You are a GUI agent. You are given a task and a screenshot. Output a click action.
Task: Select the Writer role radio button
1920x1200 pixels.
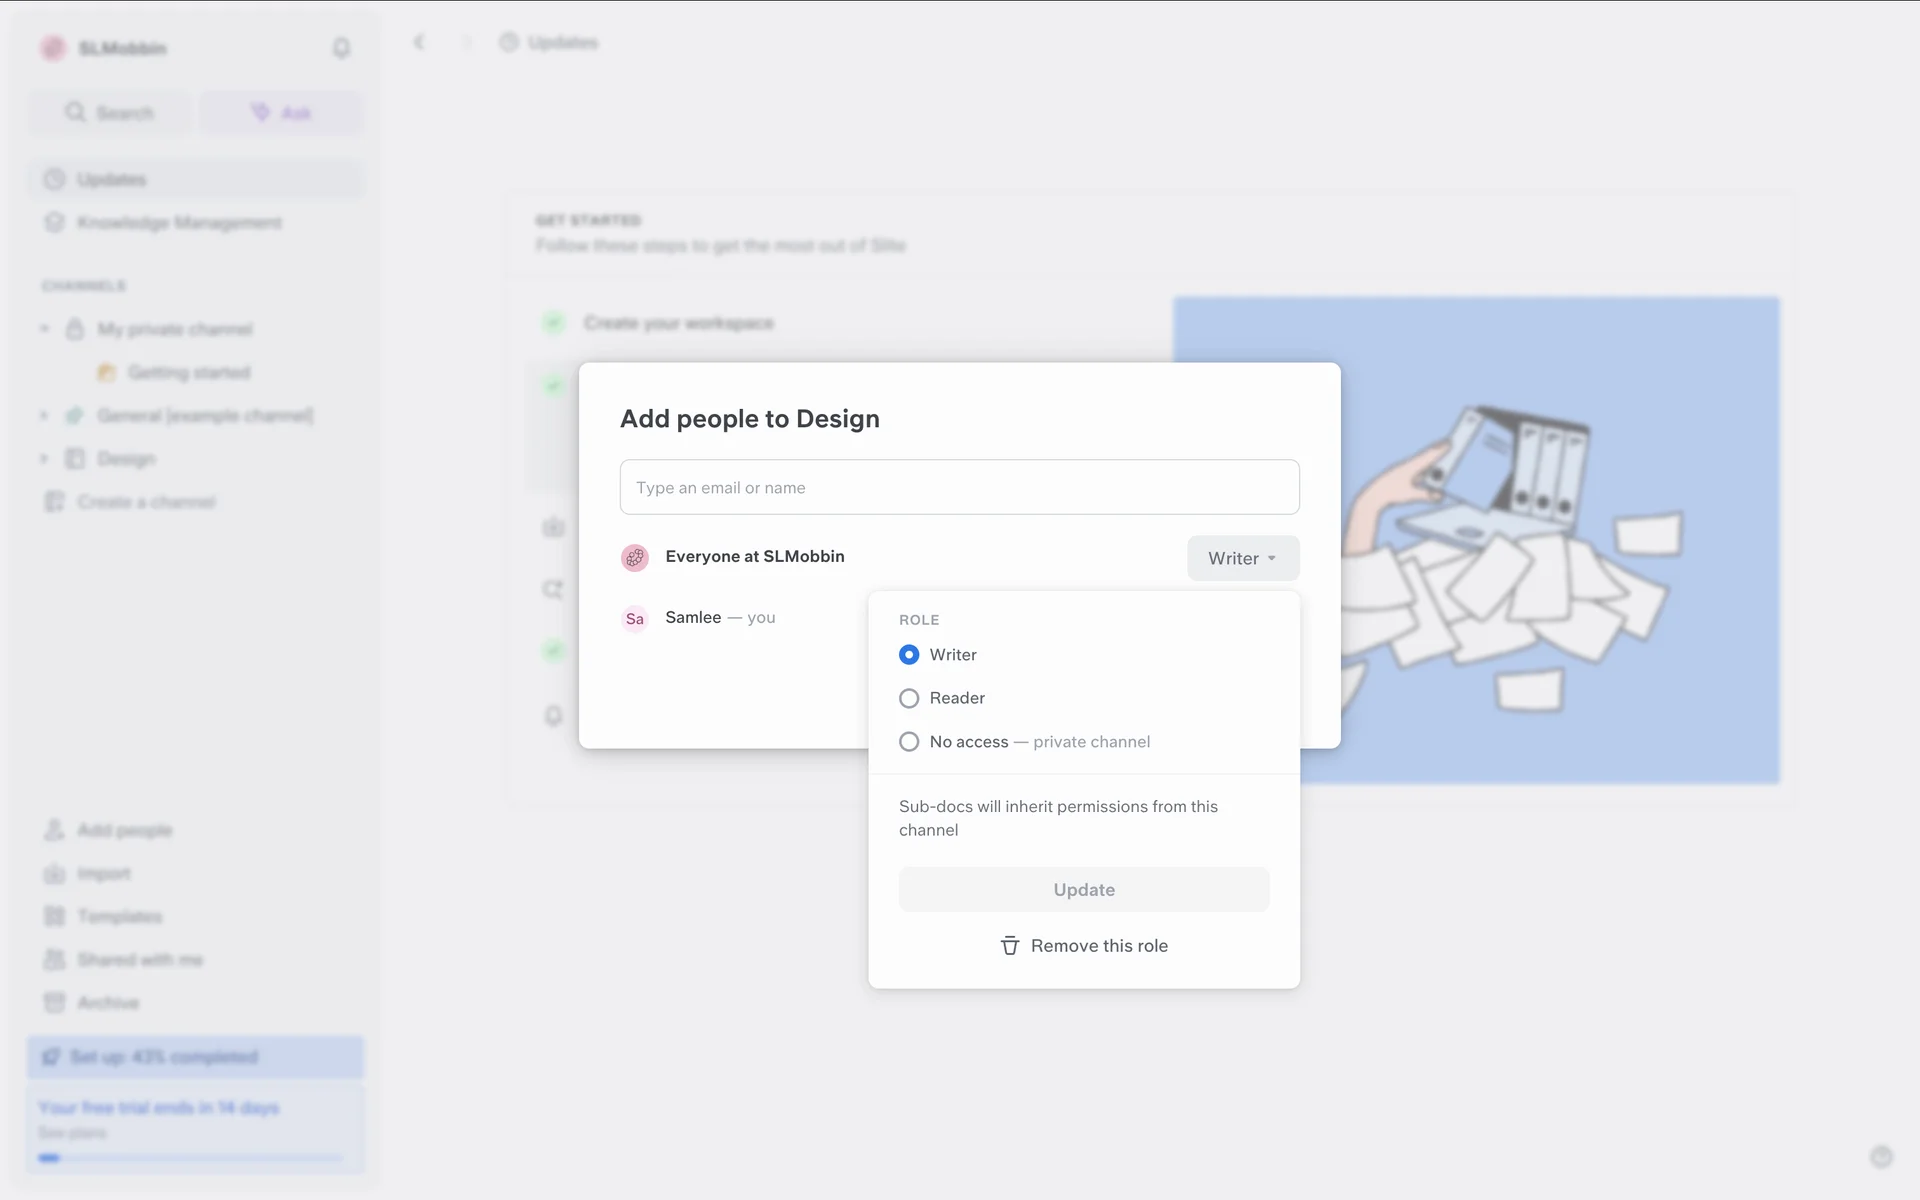pyautogui.click(x=909, y=655)
